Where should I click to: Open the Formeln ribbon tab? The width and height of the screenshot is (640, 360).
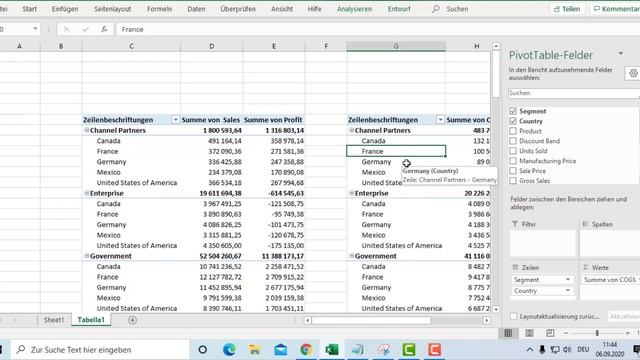[159, 9]
